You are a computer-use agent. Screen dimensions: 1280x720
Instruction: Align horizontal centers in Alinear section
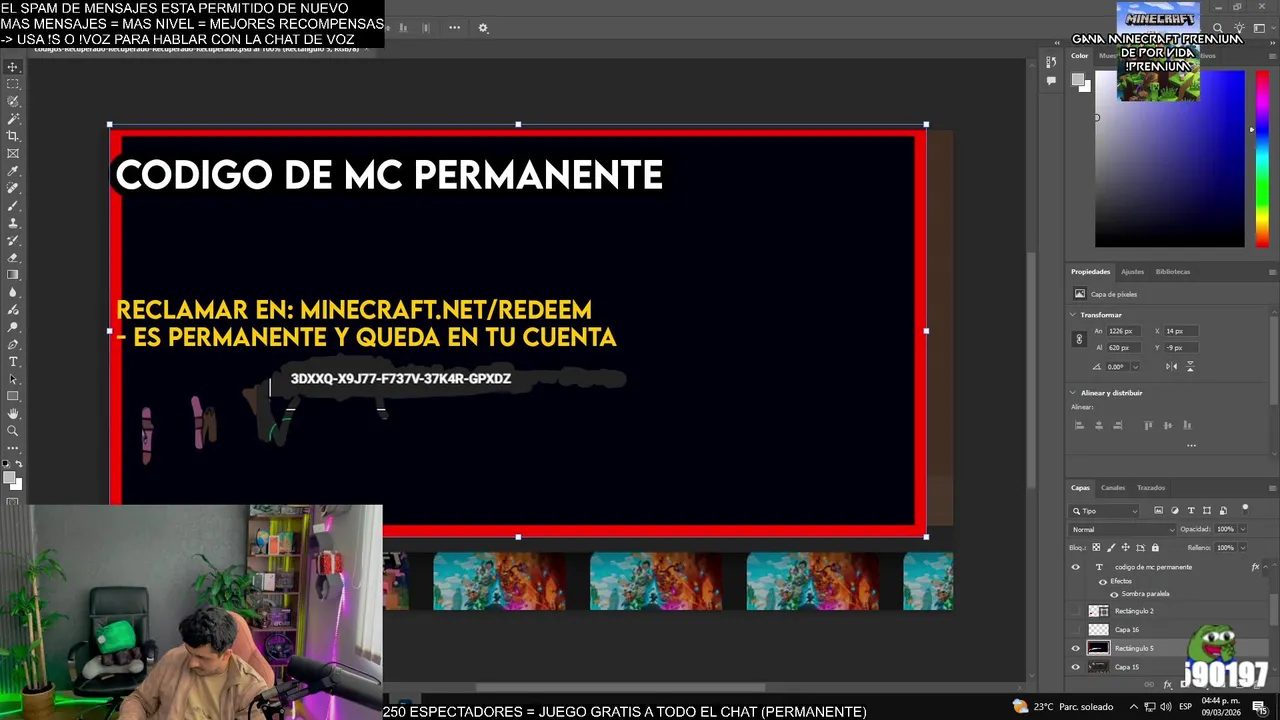point(1099,425)
